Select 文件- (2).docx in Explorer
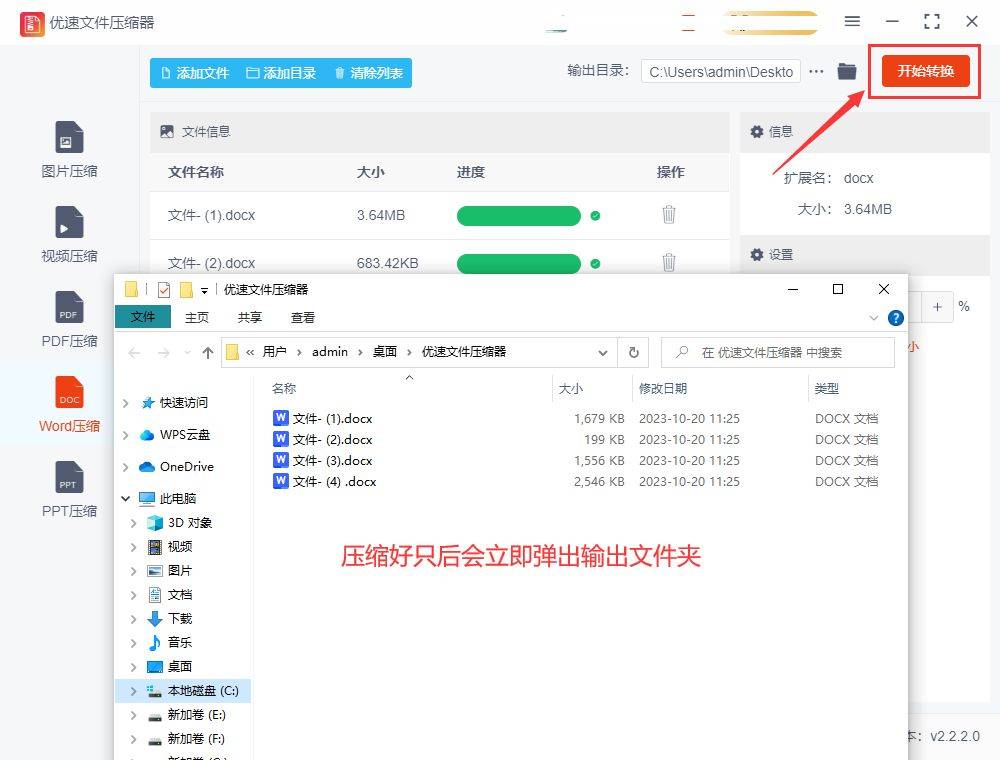Image resolution: width=1000 pixels, height=760 pixels. [x=332, y=439]
